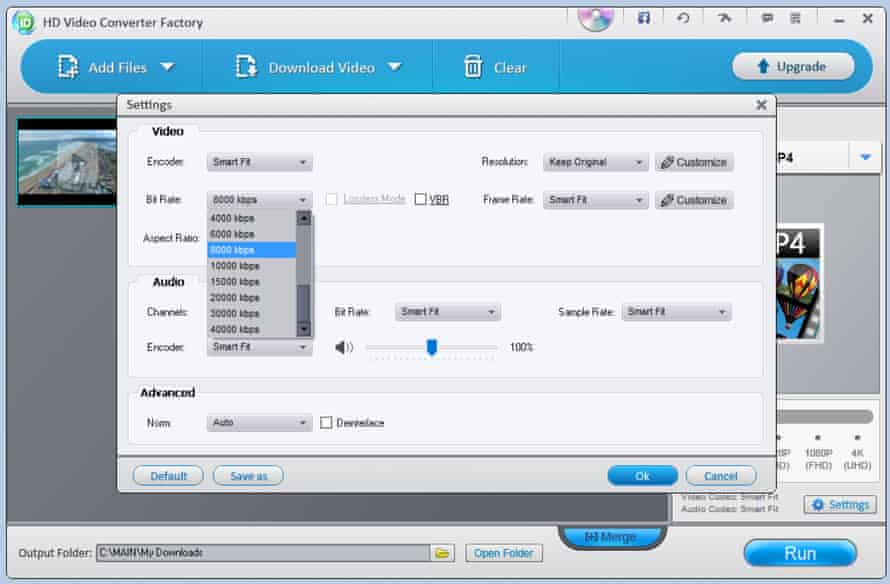The image size is (890, 584).
Task: Enable the VBR checkbox
Action: (421, 199)
